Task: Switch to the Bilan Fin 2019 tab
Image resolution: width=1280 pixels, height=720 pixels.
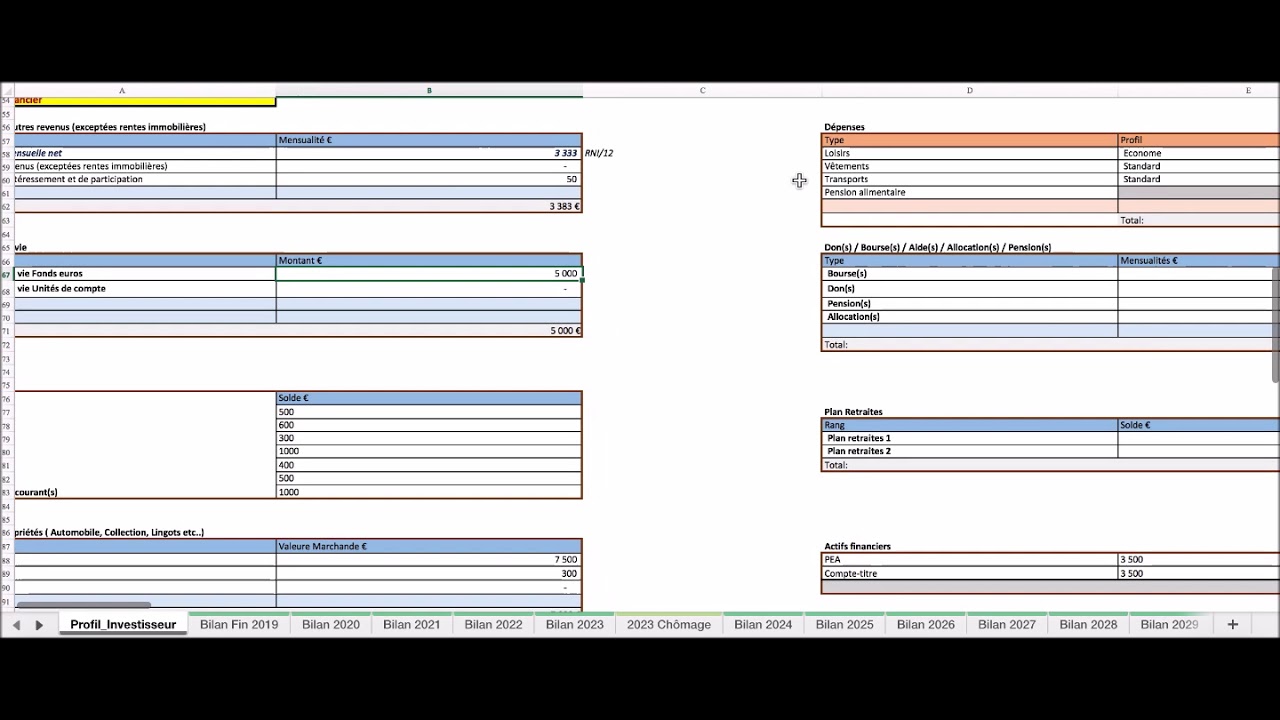Action: click(239, 624)
